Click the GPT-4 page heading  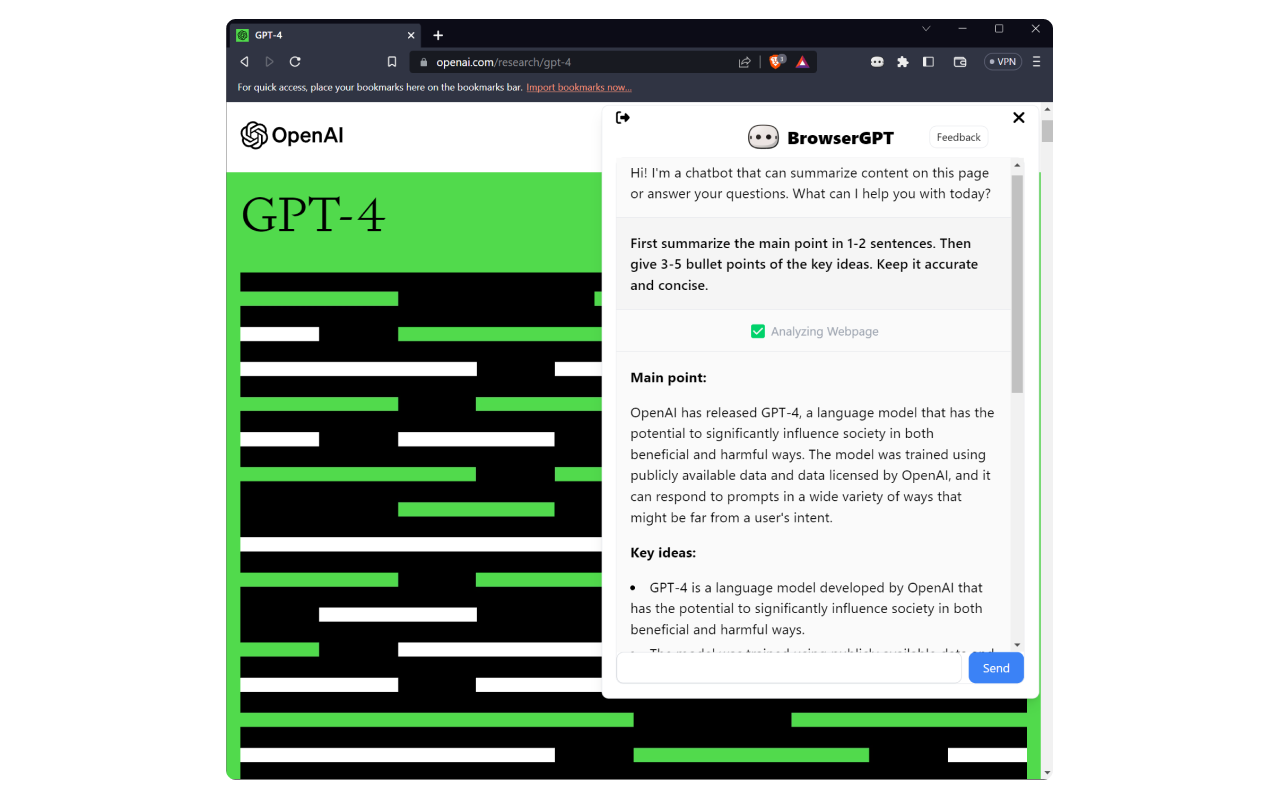313,215
